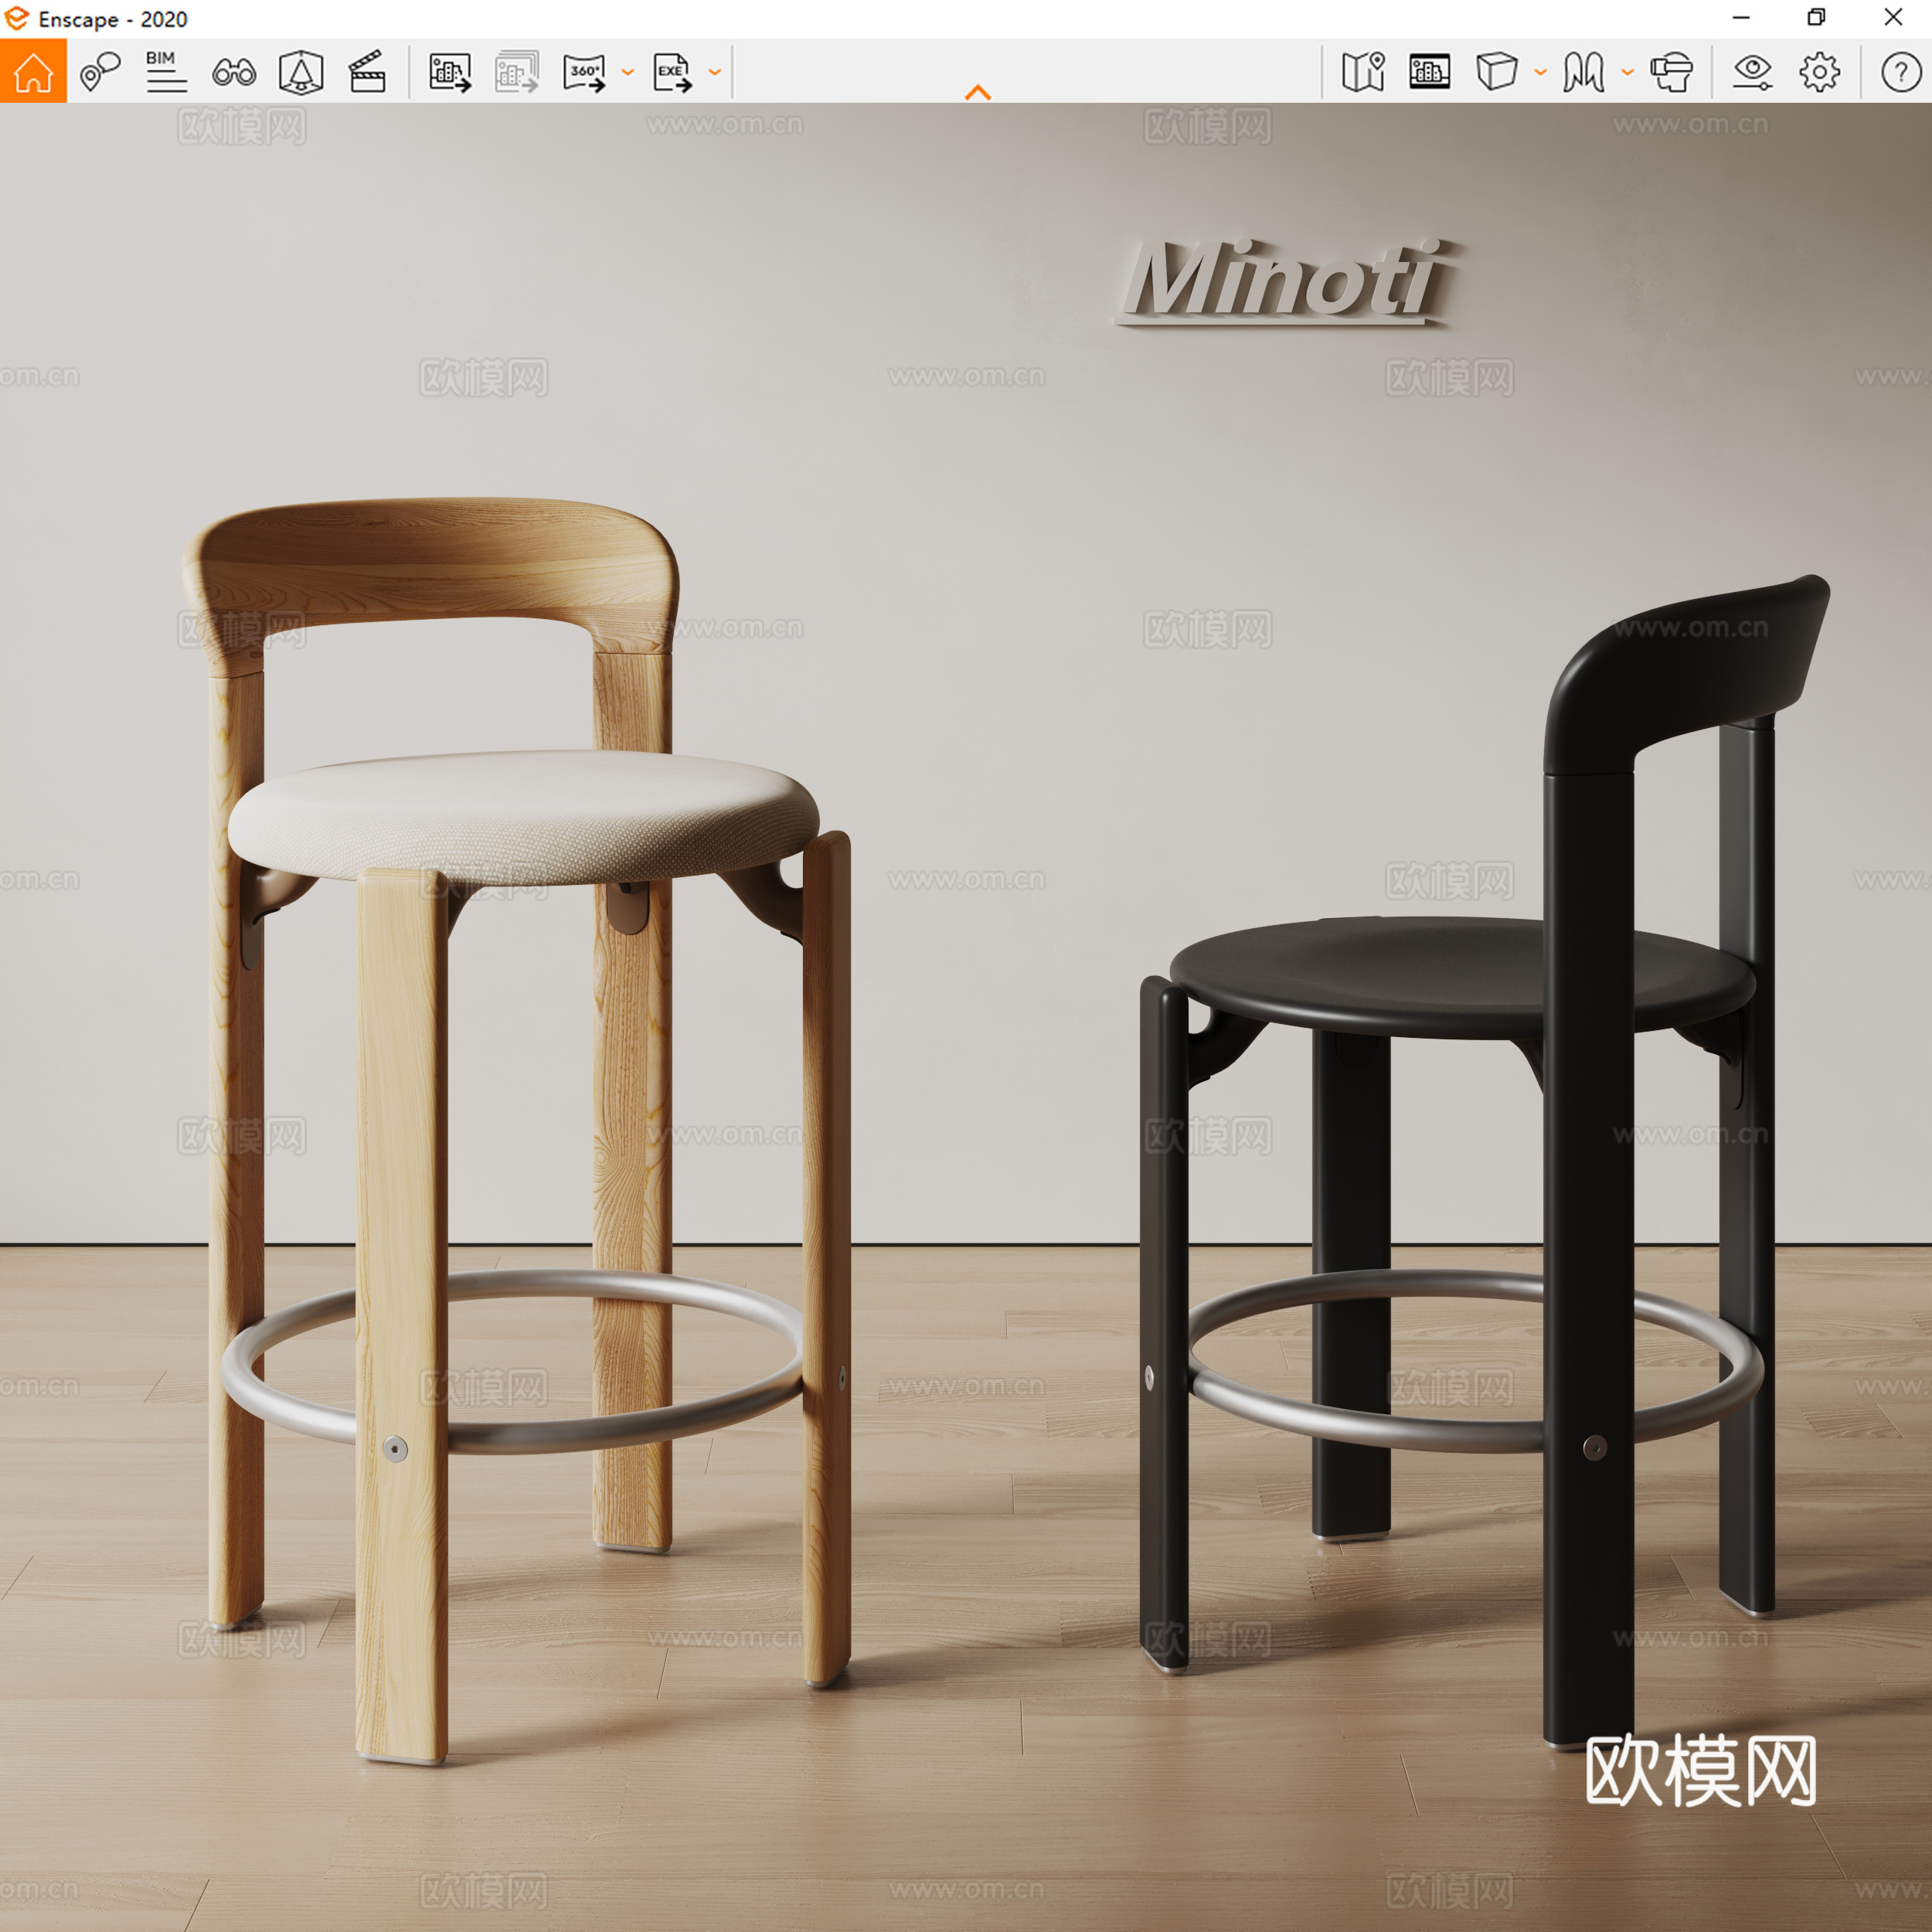Expand the EXE export dropdown arrow
Image resolution: width=1932 pixels, height=1932 pixels.
(x=713, y=72)
